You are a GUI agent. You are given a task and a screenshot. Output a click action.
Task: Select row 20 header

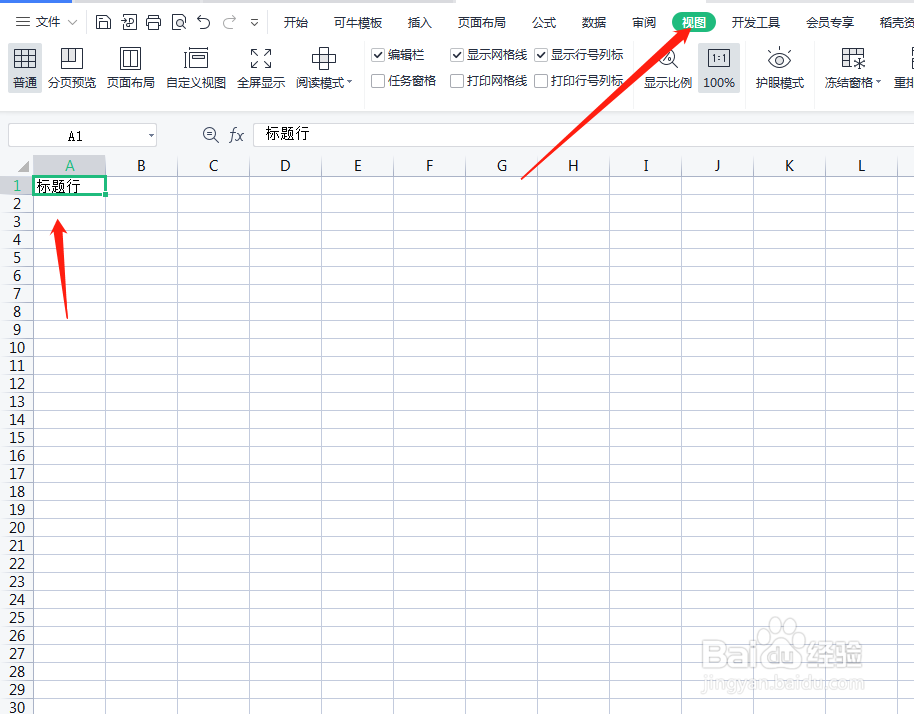click(16, 528)
